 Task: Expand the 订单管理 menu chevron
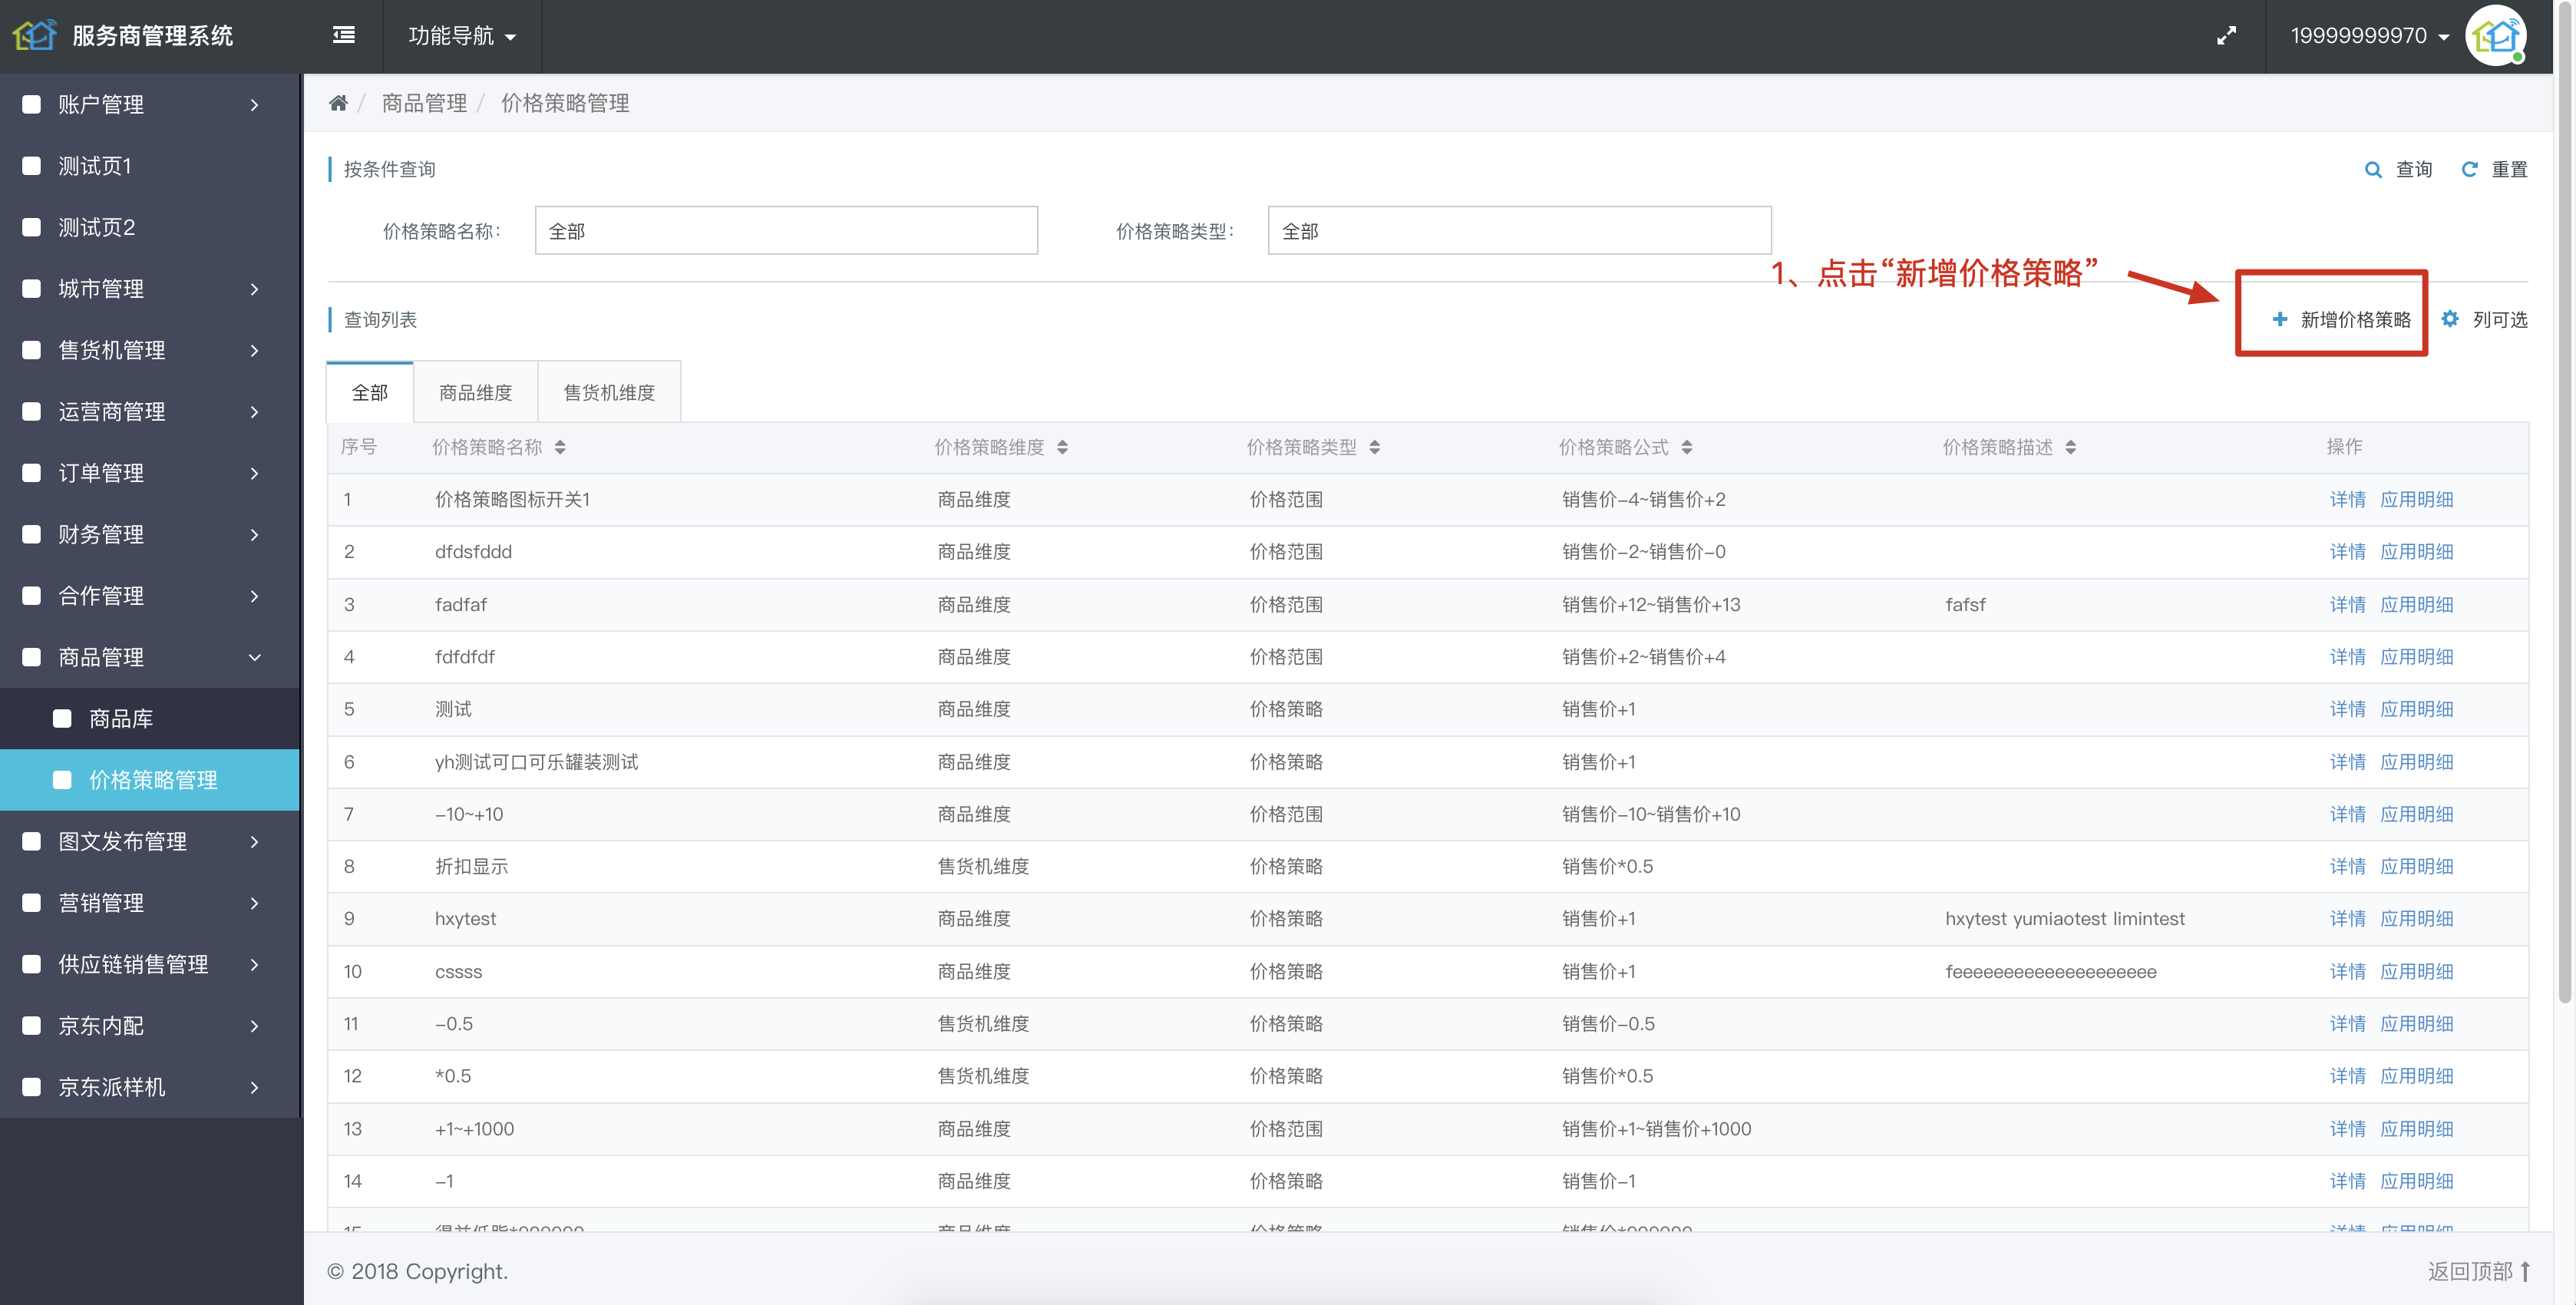pyautogui.click(x=254, y=473)
